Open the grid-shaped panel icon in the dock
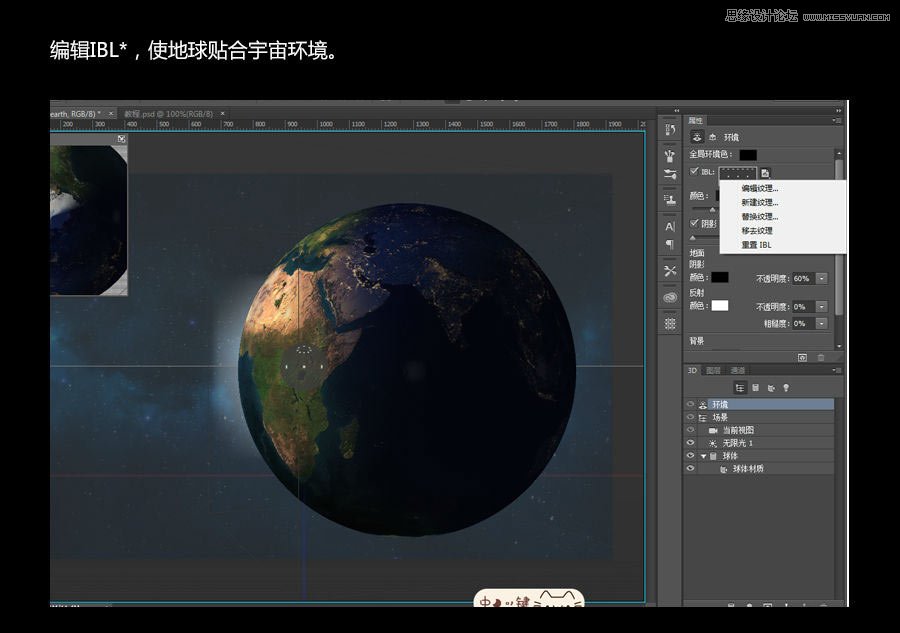Viewport: 900px width, 633px height. coord(670,324)
